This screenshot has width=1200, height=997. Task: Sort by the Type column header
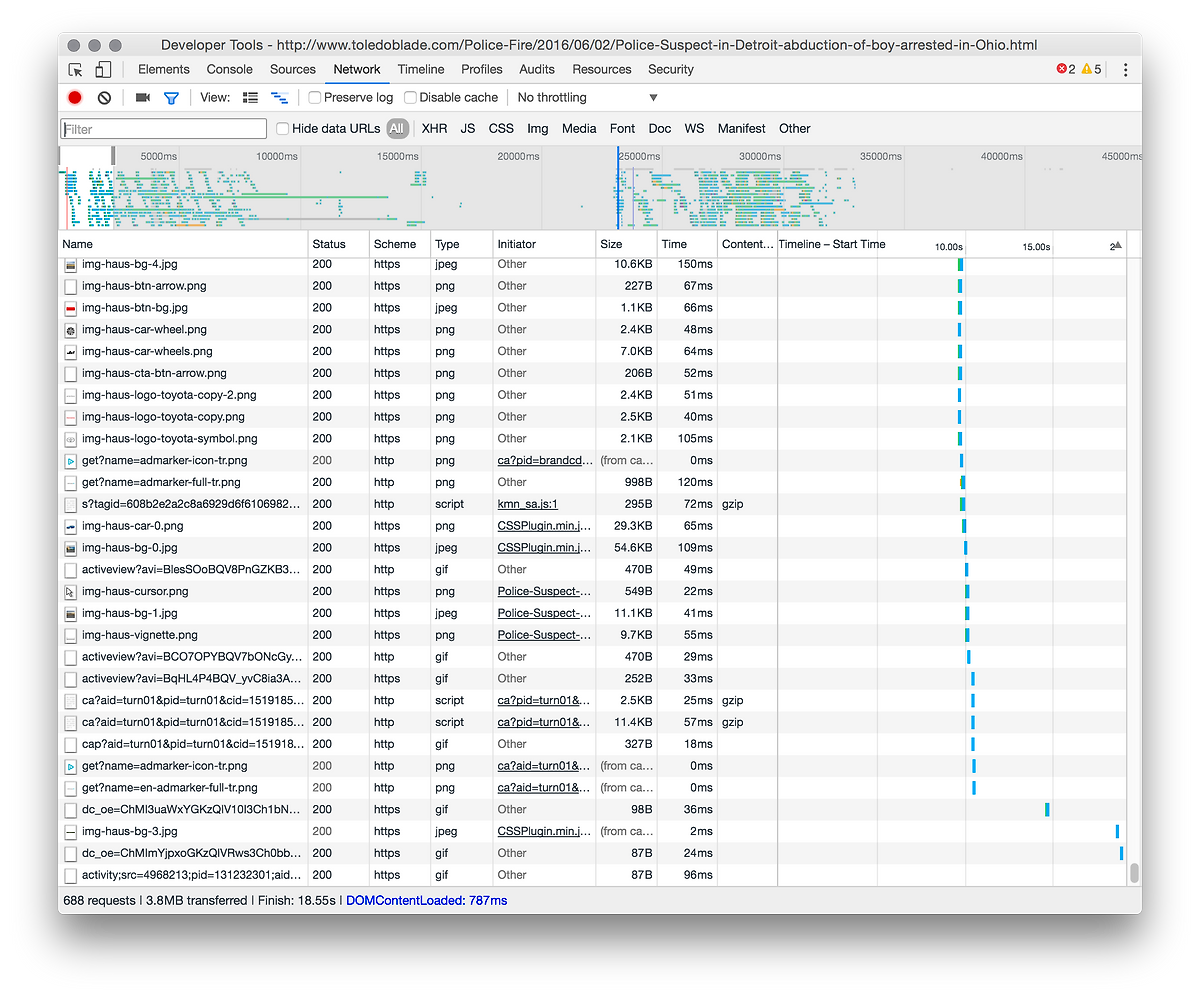(462, 244)
